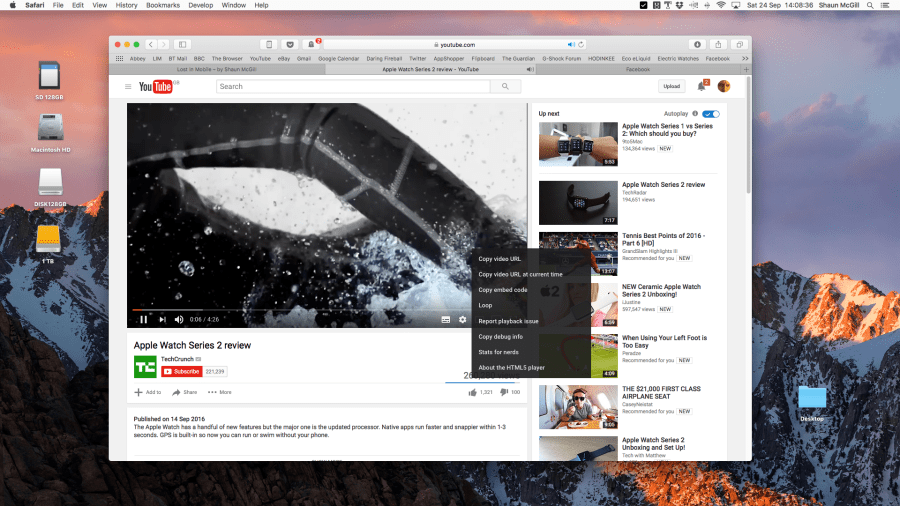This screenshot has height=506, width=900.
Task: Click the Upload button
Action: [x=672, y=87]
